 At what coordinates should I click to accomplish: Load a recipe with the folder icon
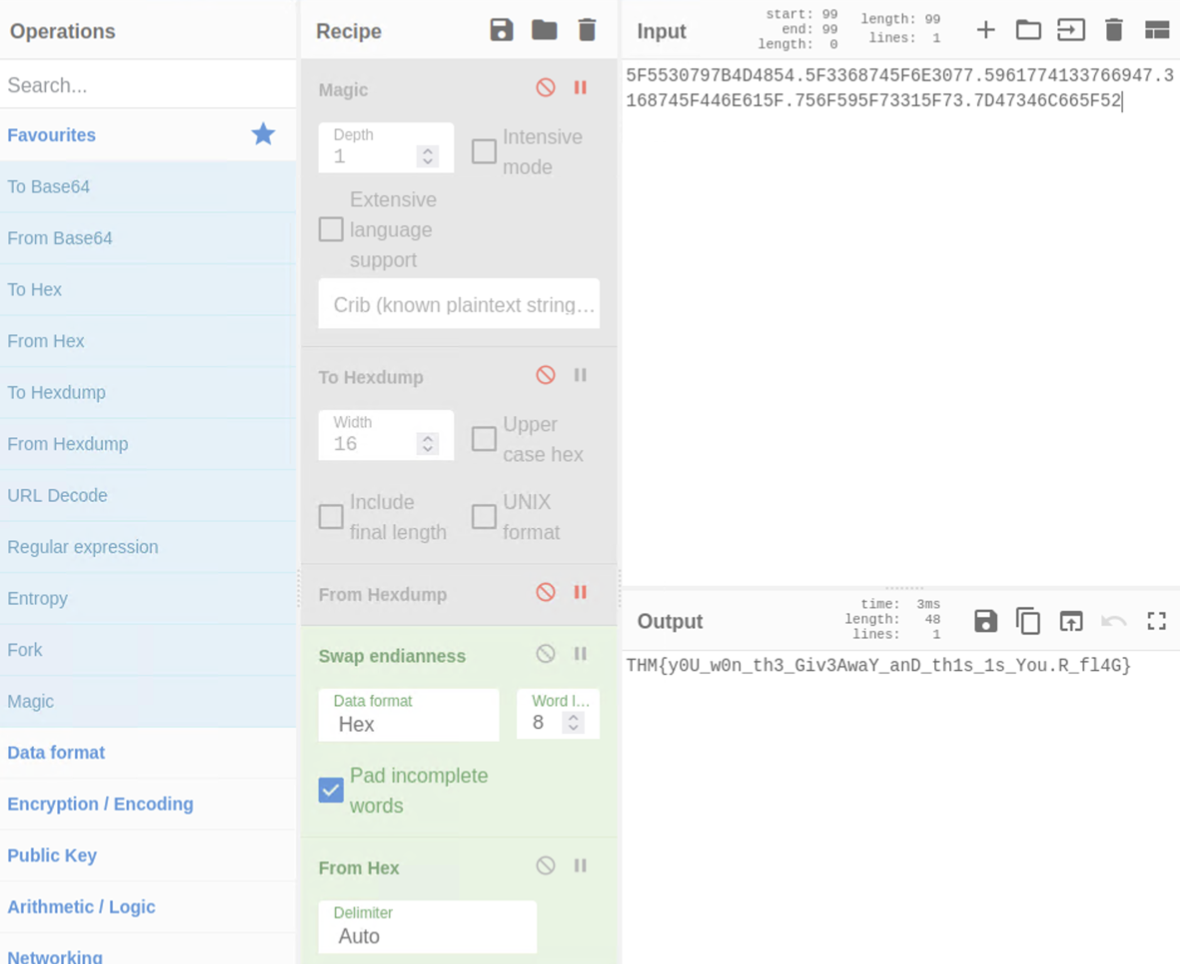click(x=544, y=30)
